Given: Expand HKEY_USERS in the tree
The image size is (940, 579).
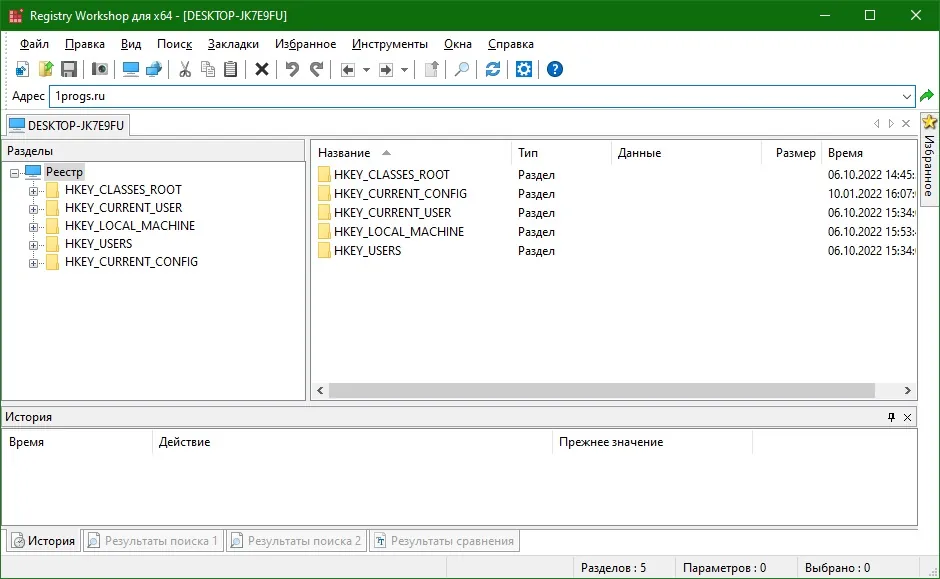Looking at the screenshot, I should coord(34,245).
